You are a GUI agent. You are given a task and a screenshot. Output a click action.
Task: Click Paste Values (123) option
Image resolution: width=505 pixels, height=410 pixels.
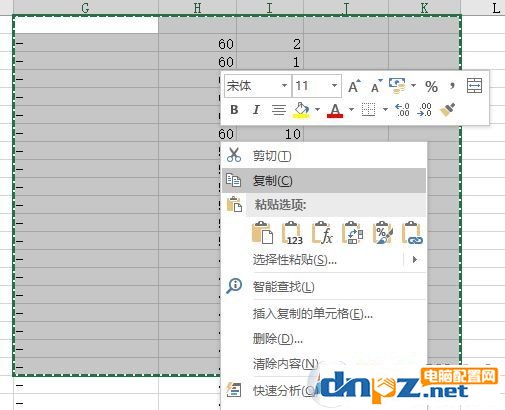292,233
